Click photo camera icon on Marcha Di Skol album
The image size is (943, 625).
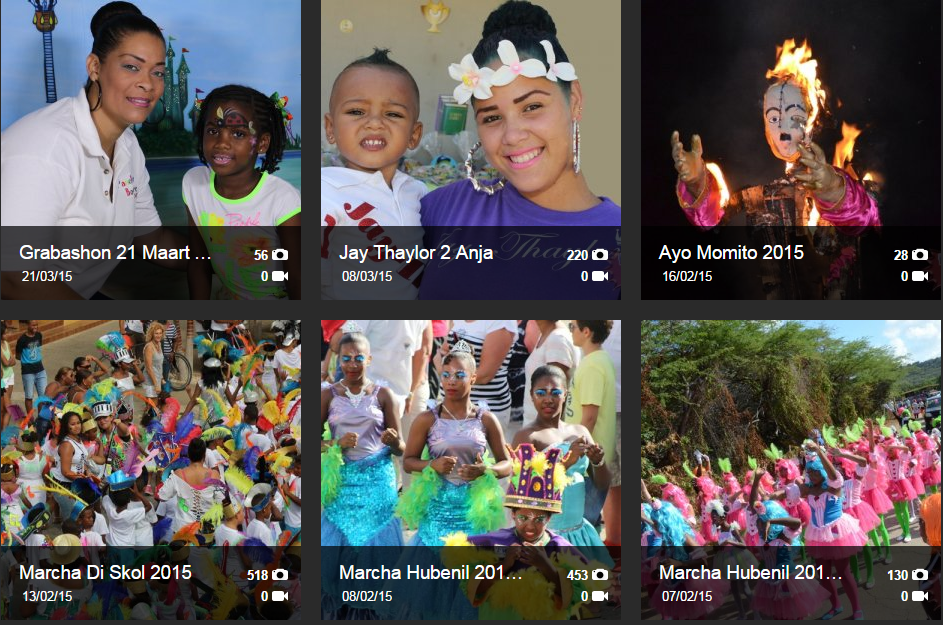pyautogui.click(x=280, y=575)
